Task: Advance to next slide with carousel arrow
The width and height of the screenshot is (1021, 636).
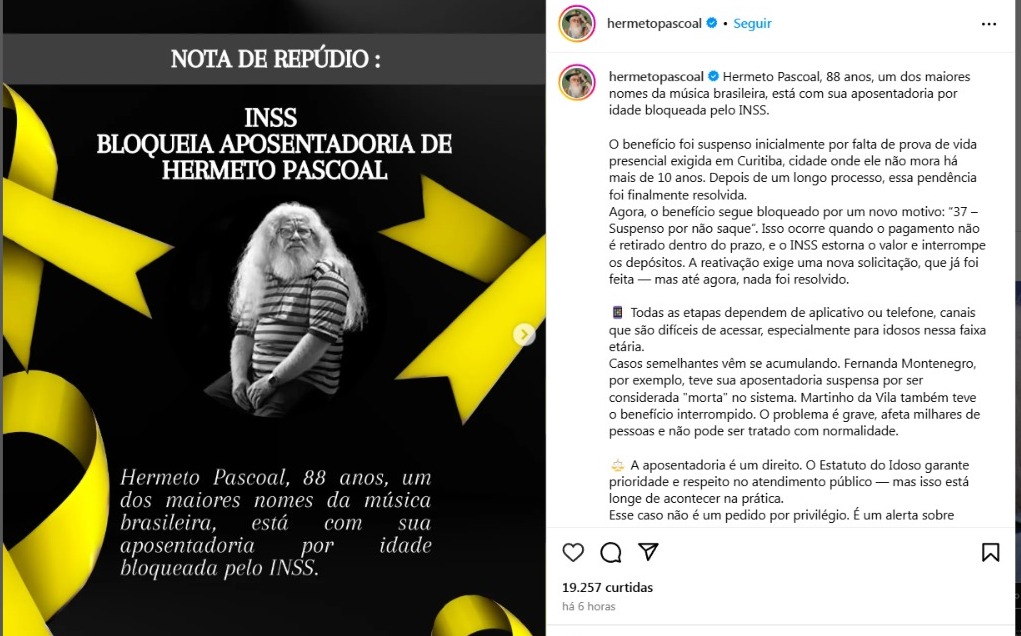Action: click(524, 335)
